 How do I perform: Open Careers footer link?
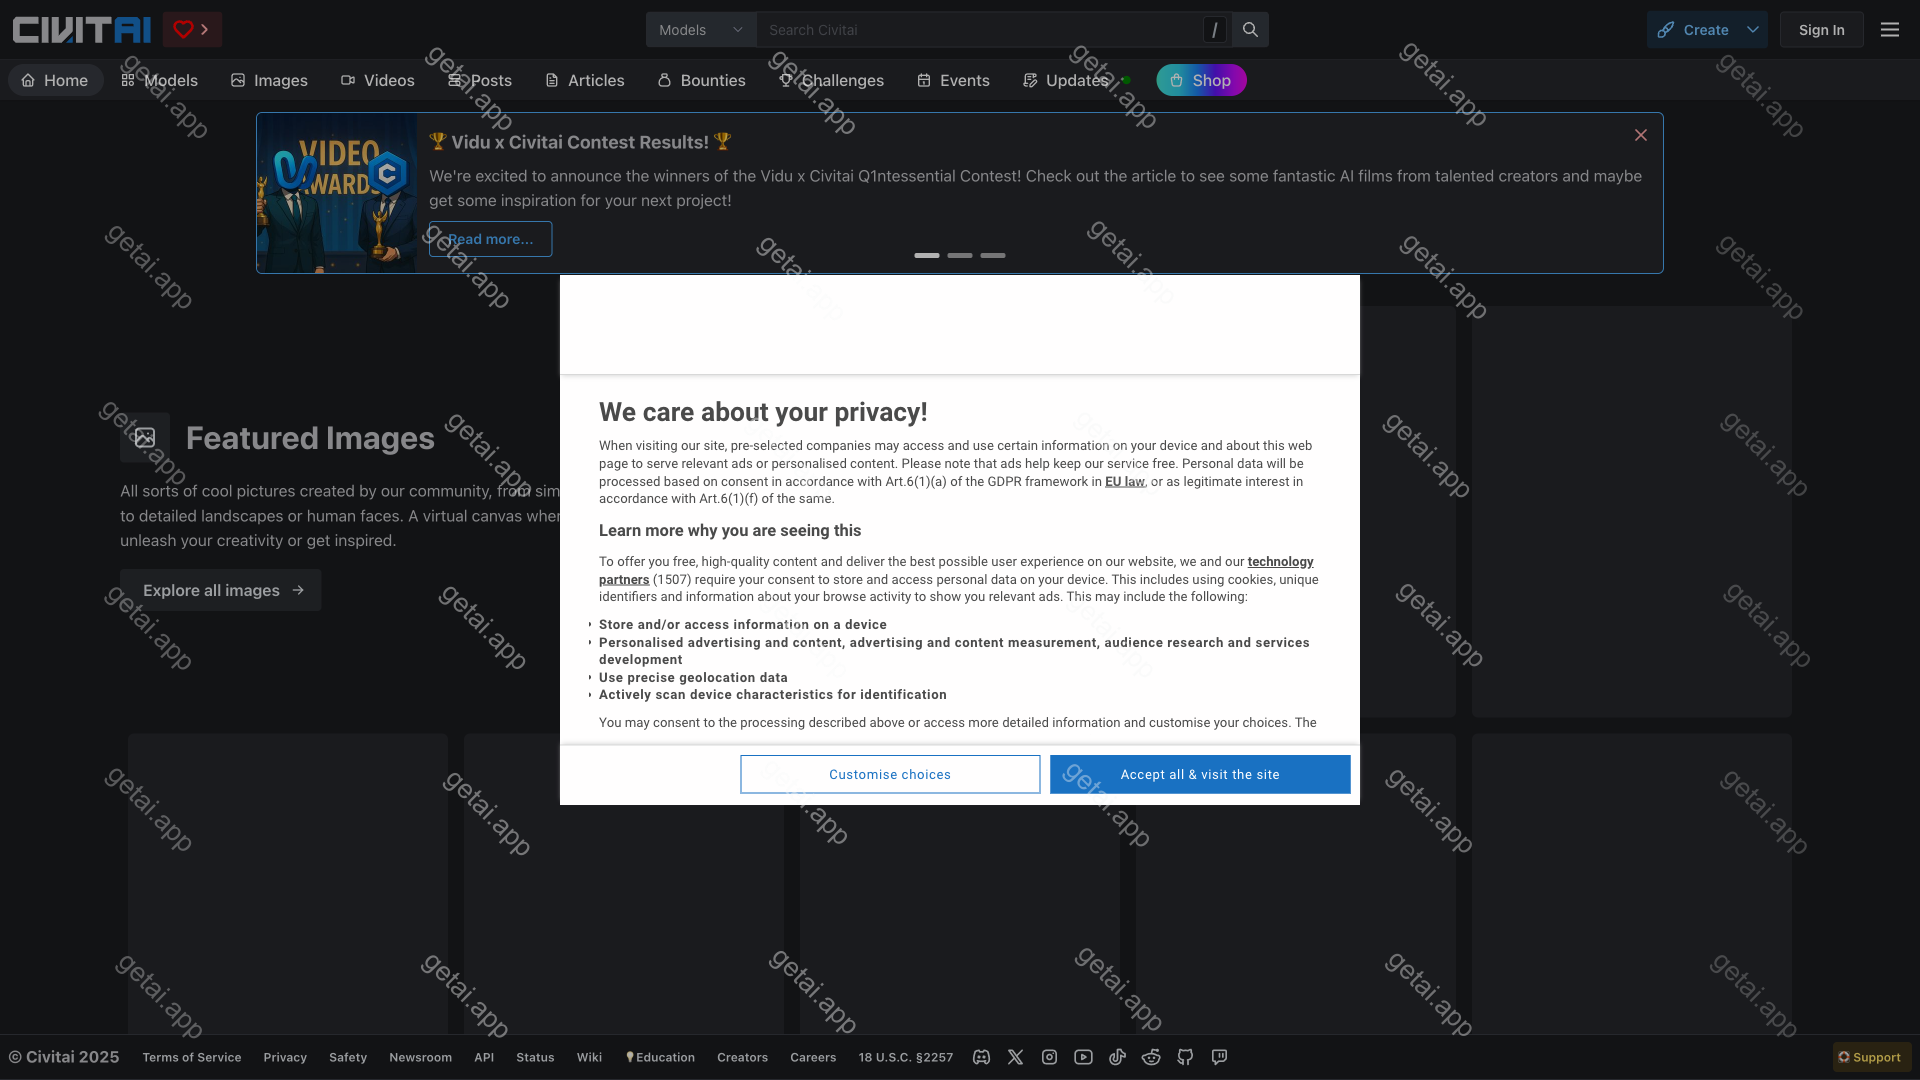click(813, 1057)
